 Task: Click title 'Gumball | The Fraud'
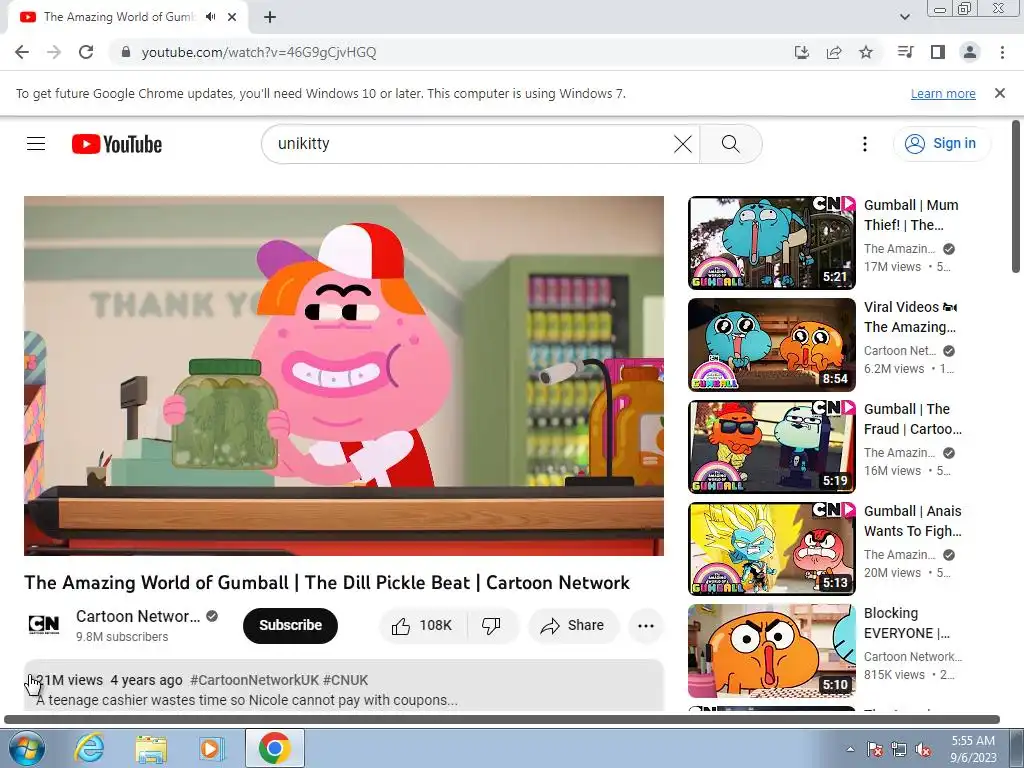click(913, 419)
